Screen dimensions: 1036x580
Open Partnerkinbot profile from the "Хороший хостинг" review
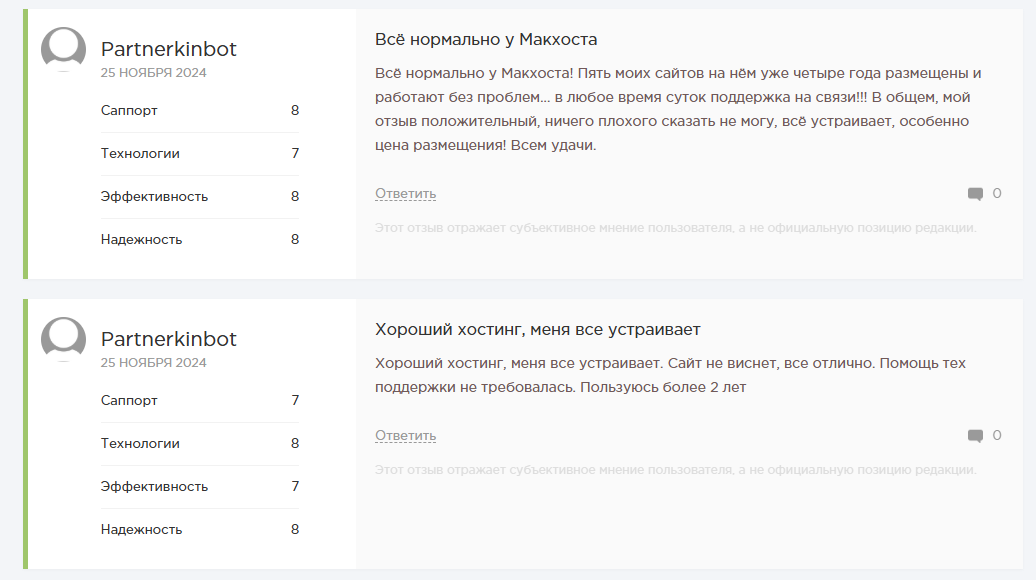click(169, 339)
